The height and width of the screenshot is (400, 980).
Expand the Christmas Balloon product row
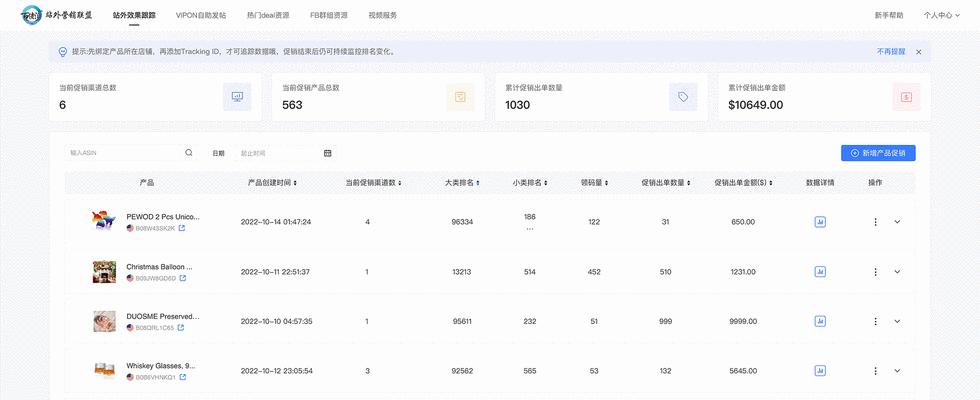898,272
